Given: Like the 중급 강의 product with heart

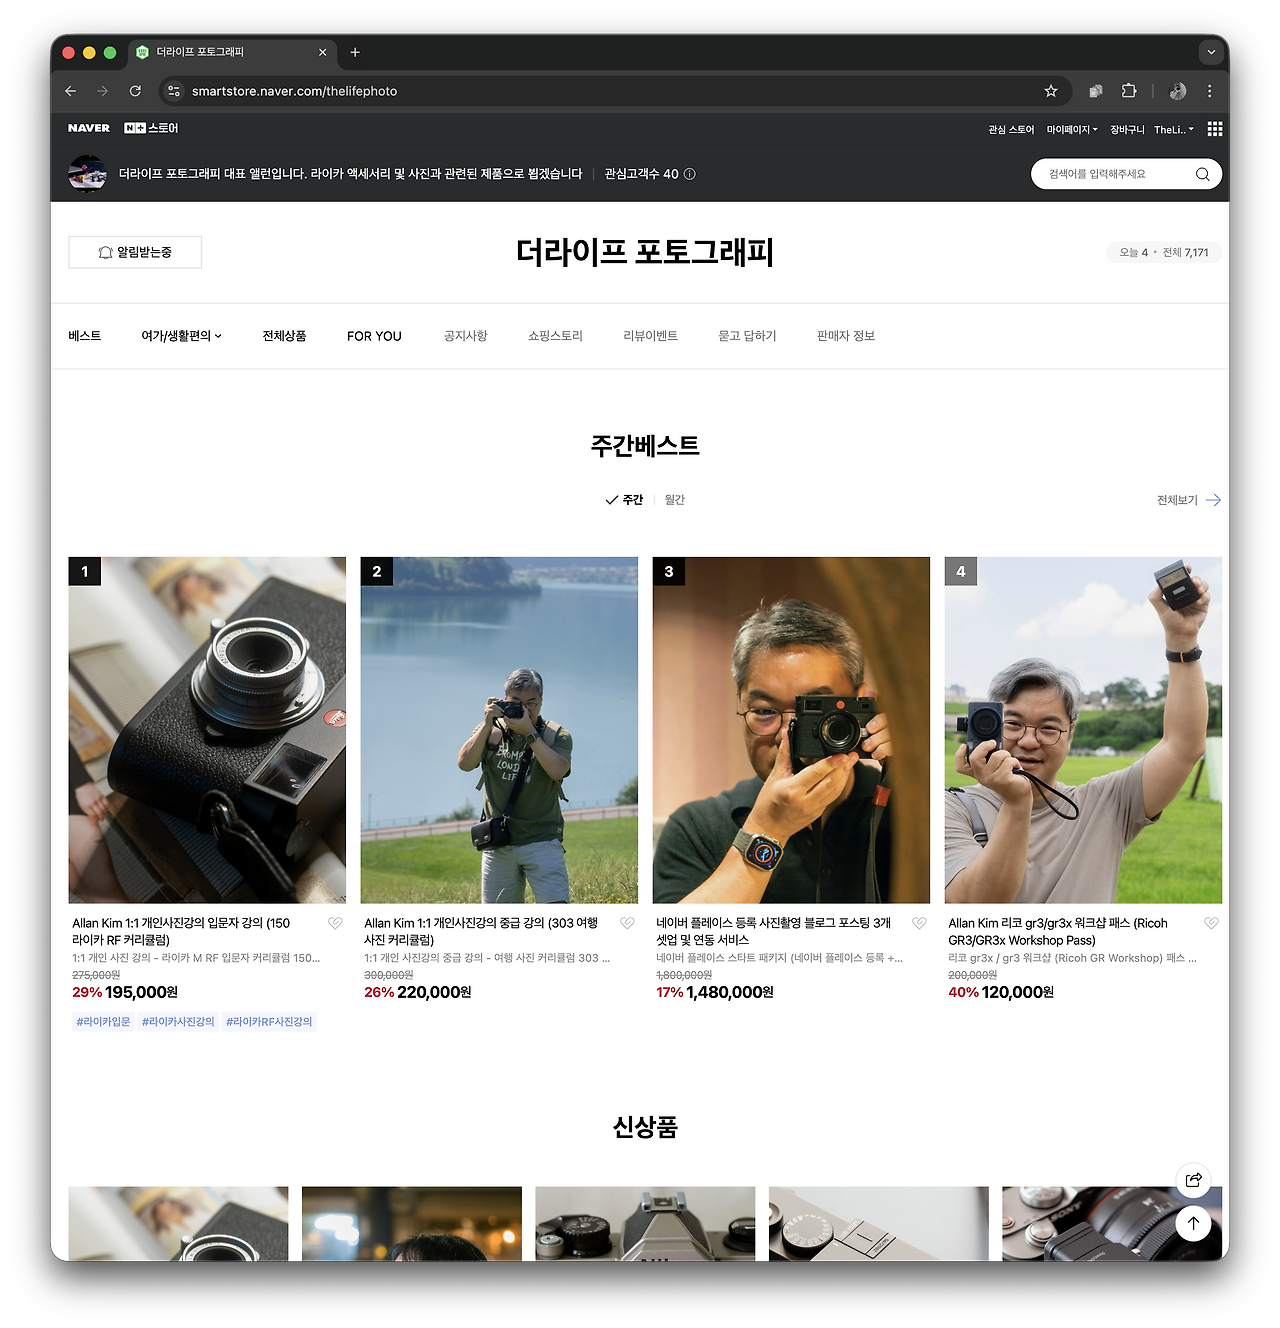Looking at the screenshot, I should 627,923.
